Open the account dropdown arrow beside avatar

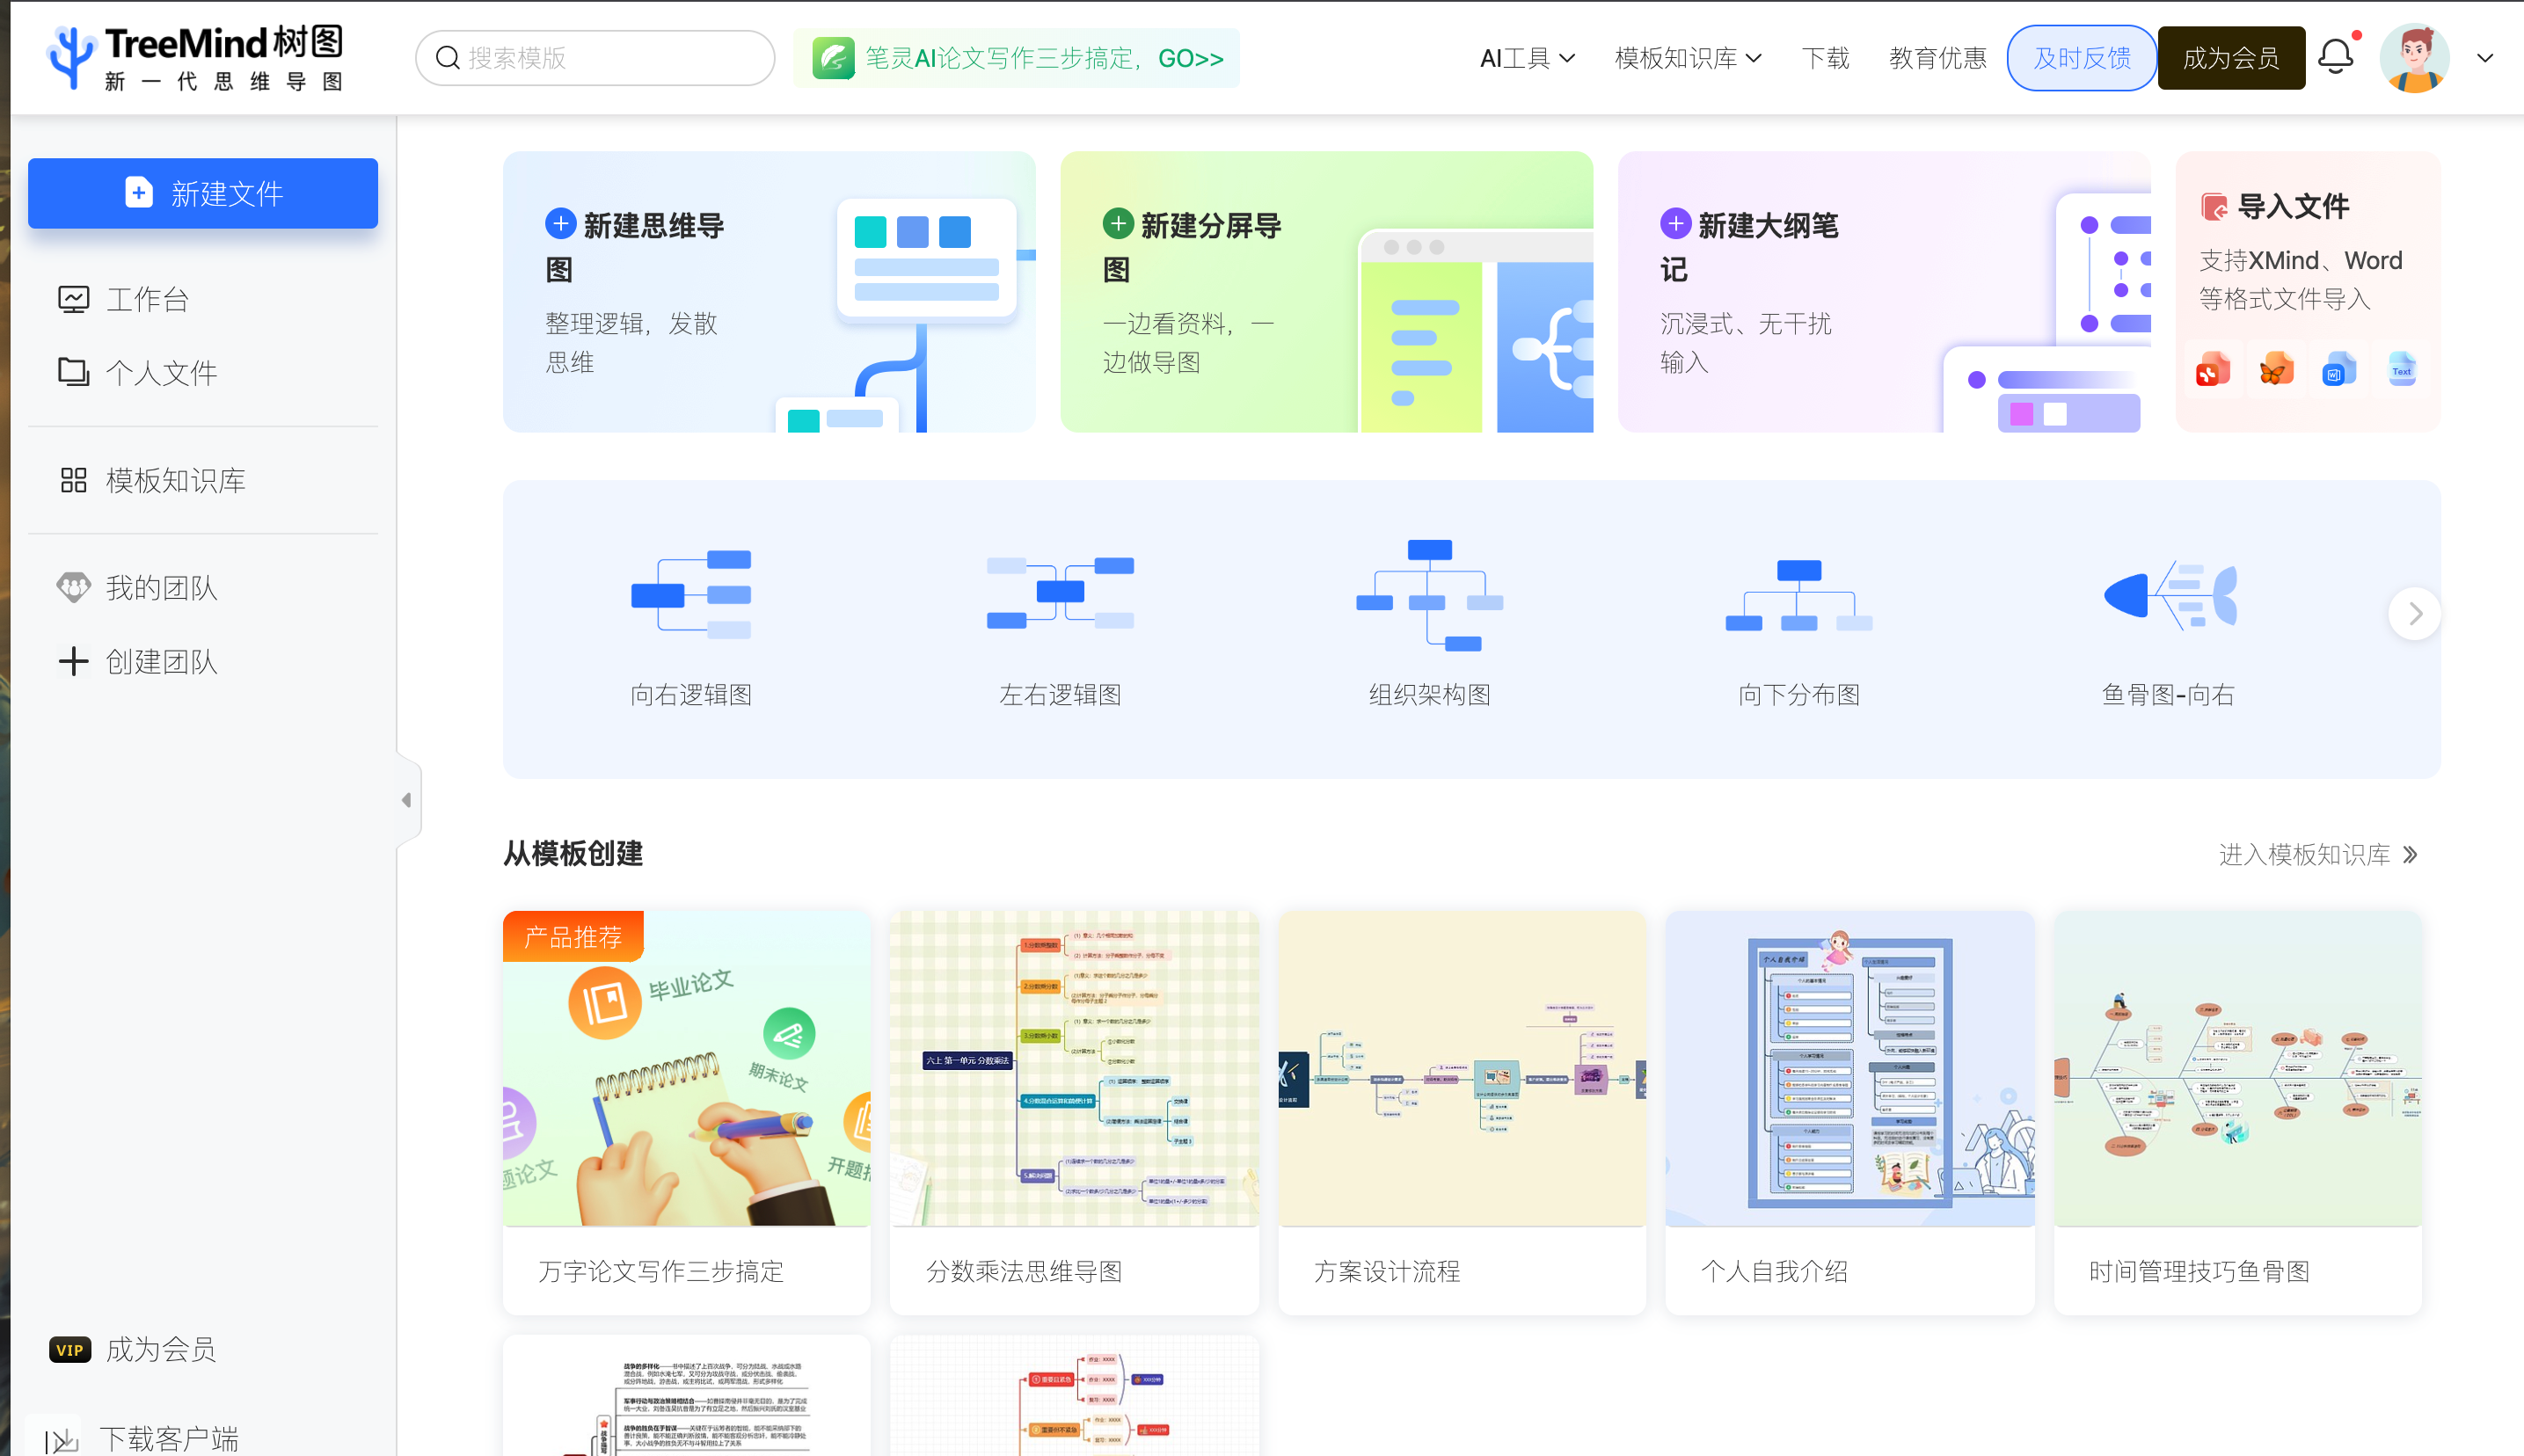pyautogui.click(x=2485, y=58)
